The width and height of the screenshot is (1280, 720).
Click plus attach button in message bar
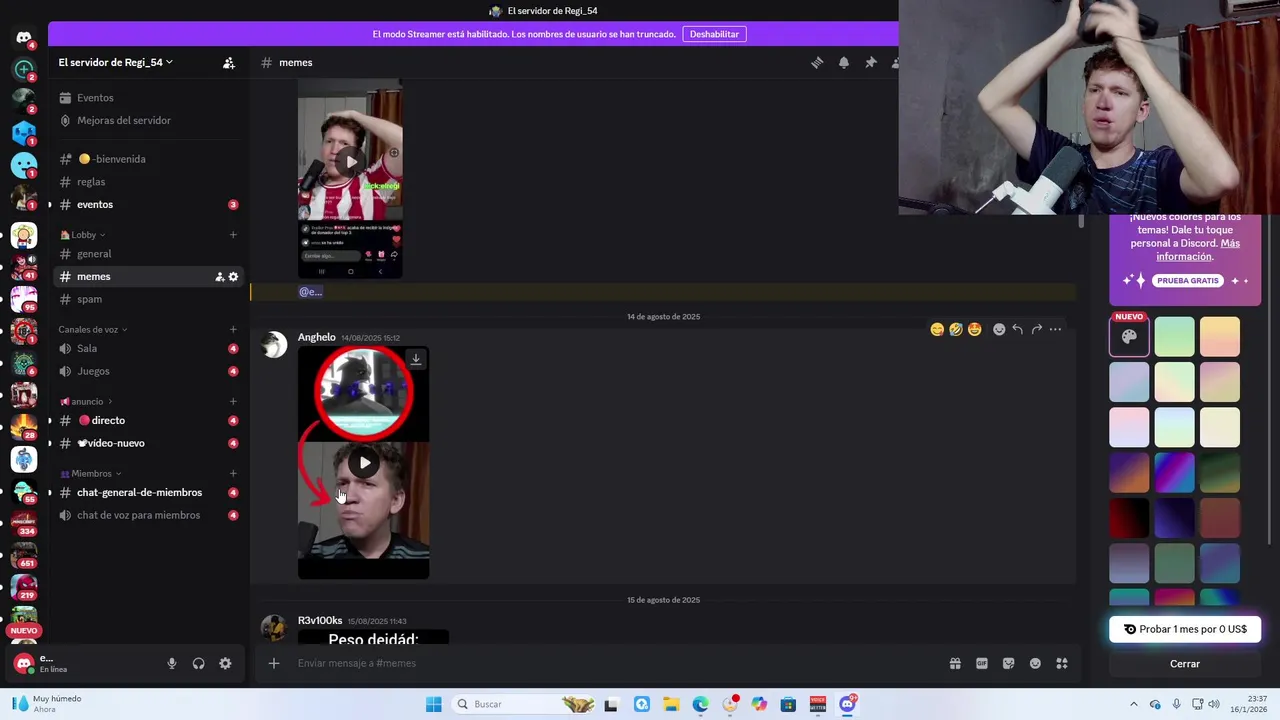point(273,663)
